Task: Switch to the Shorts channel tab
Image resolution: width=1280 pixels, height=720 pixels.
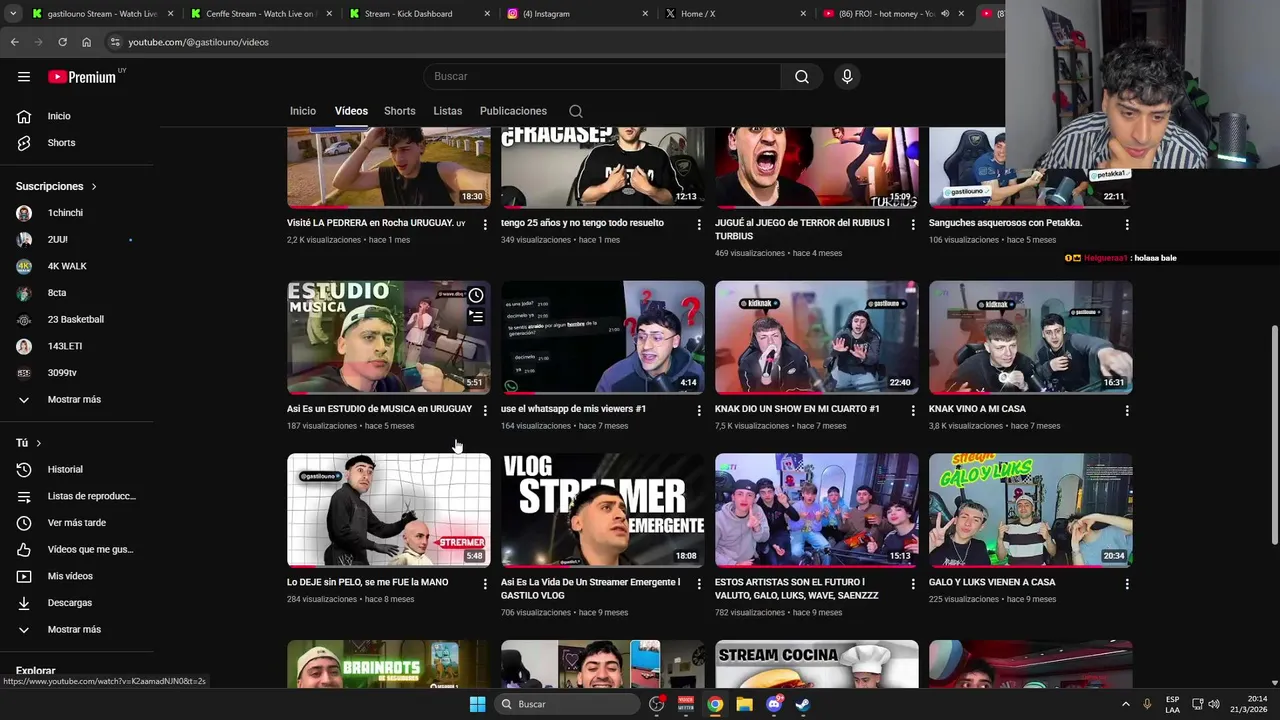Action: coord(399,111)
